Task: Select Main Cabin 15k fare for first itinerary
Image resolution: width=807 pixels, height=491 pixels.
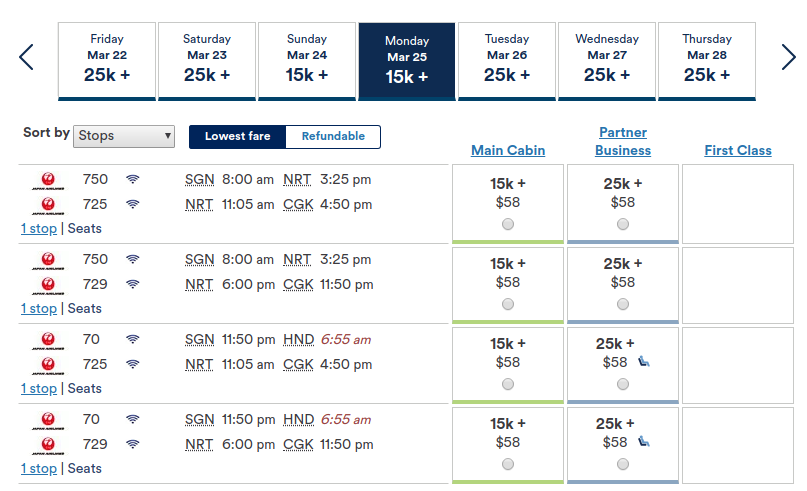Action: [x=508, y=224]
